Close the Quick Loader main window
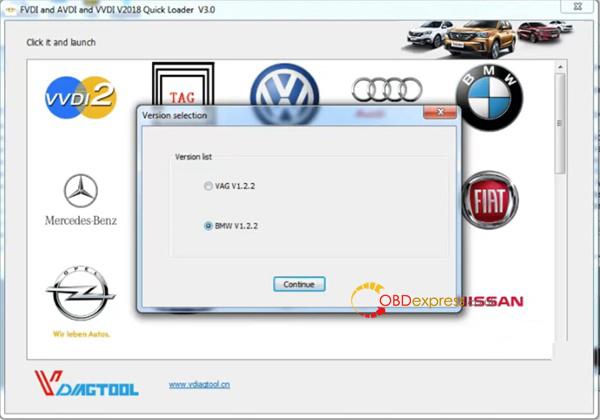Image resolution: width=600 pixels, height=420 pixels. tap(577, 6)
